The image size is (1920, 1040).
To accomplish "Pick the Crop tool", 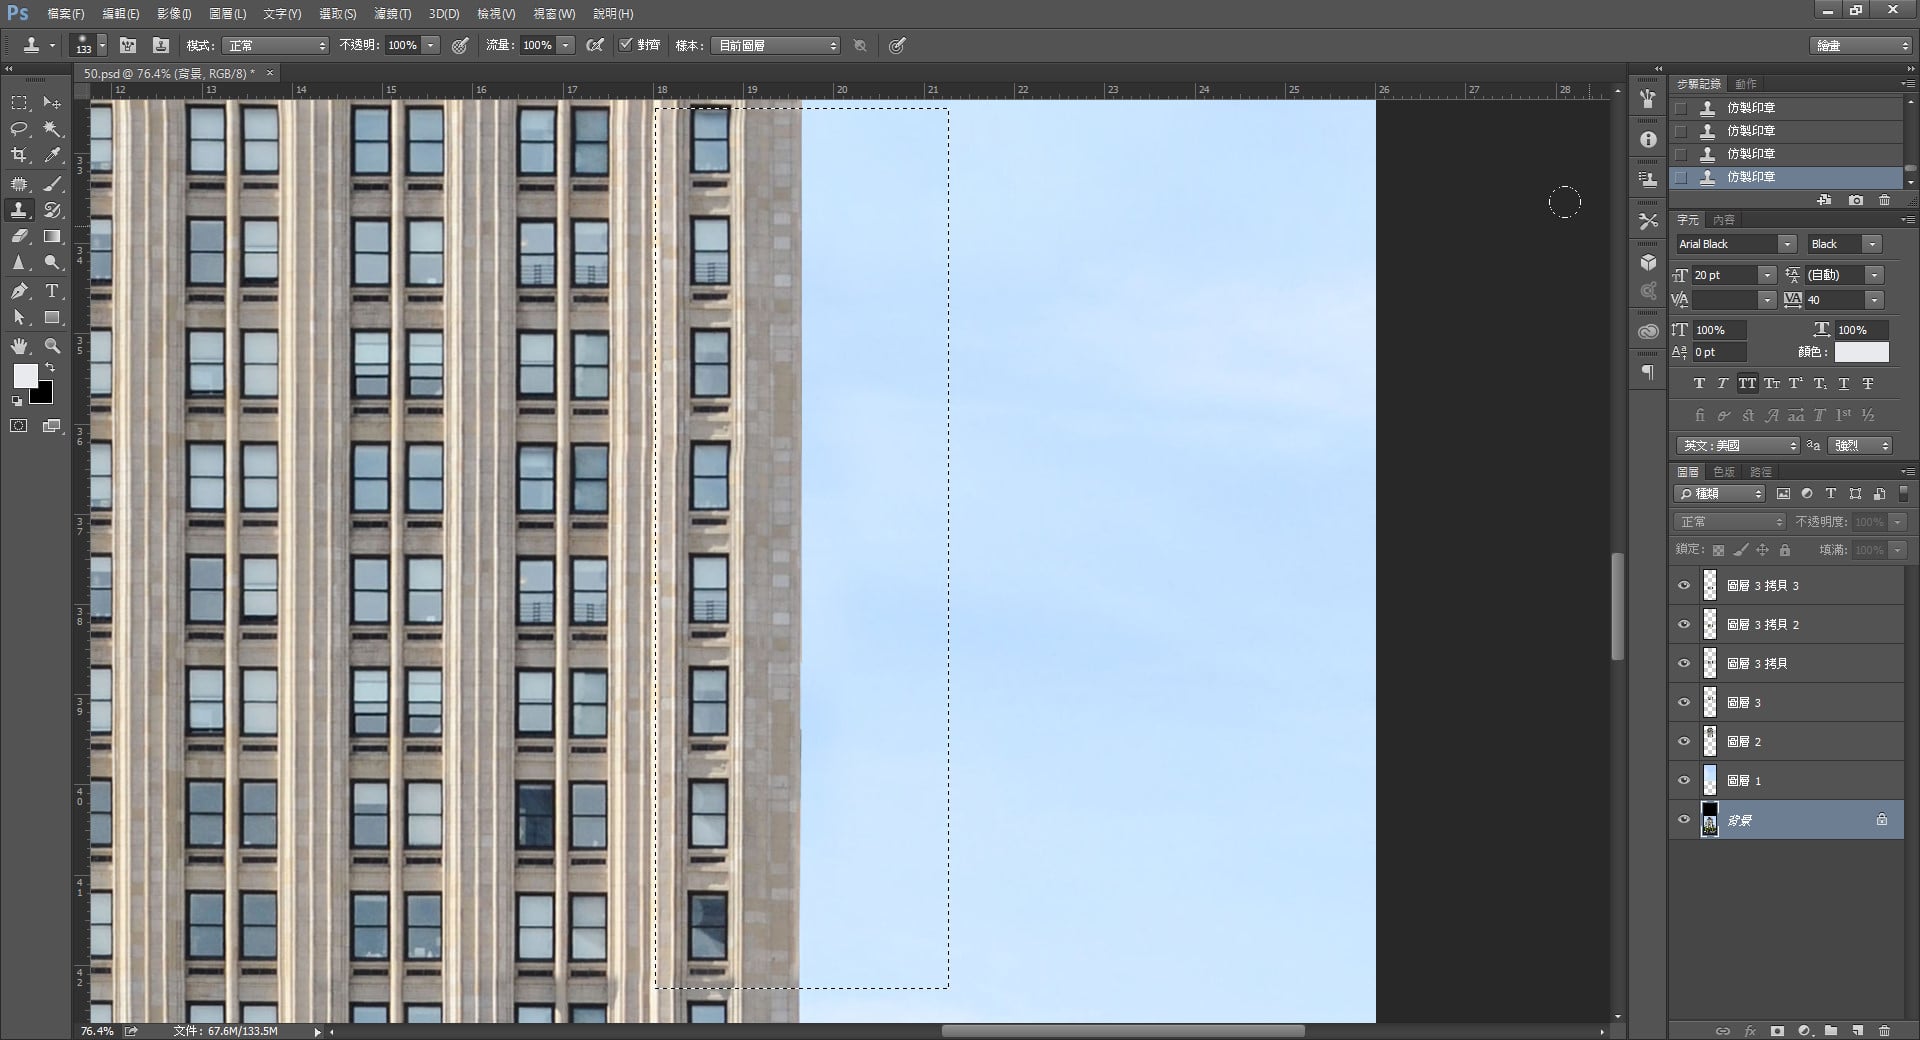I will 19,155.
